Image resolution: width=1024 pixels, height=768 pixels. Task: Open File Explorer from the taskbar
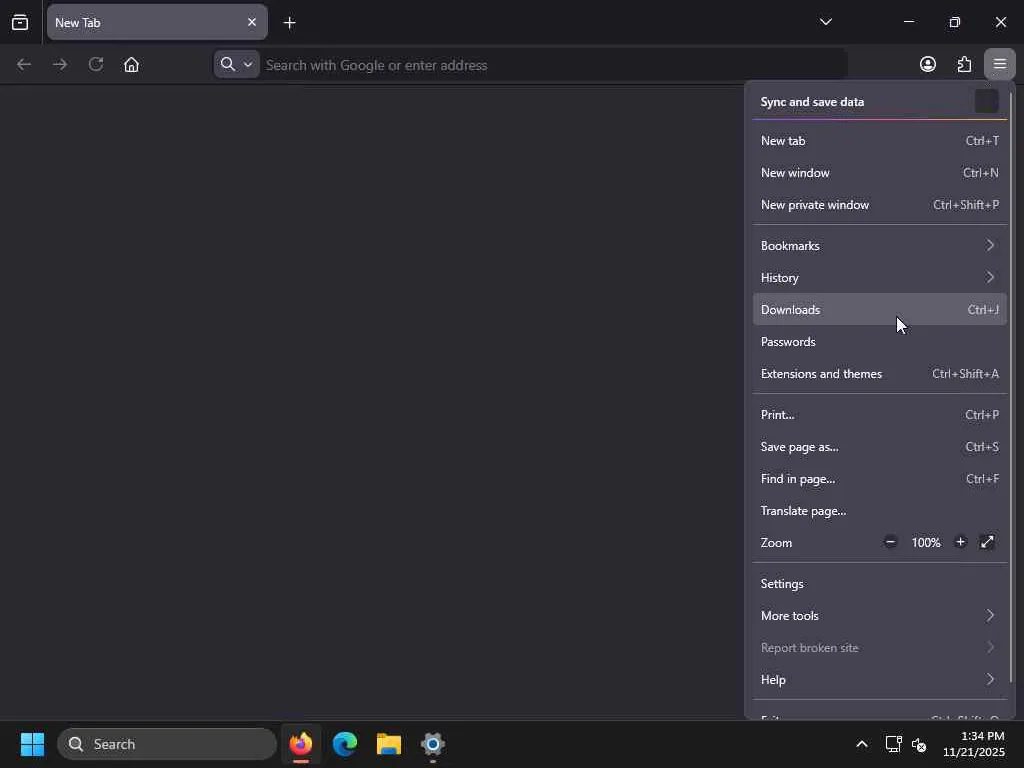(x=389, y=744)
